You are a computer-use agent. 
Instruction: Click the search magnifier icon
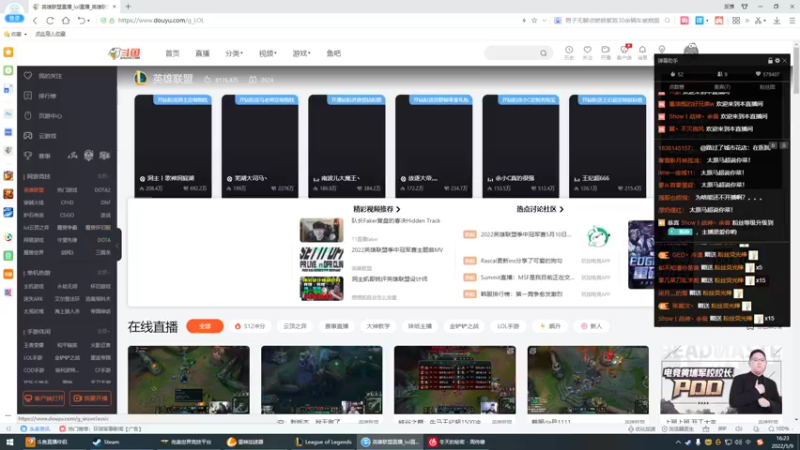543,53
